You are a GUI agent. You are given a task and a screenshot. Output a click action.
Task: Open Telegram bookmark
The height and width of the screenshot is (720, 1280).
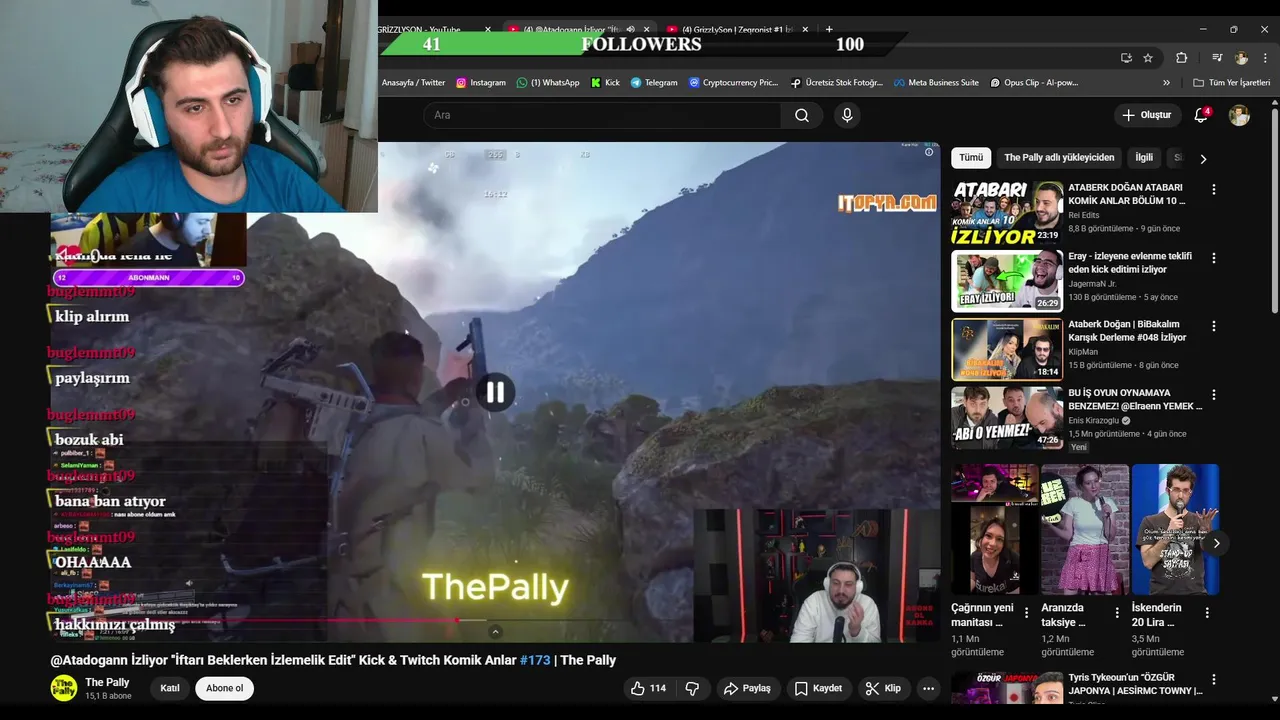654,83
